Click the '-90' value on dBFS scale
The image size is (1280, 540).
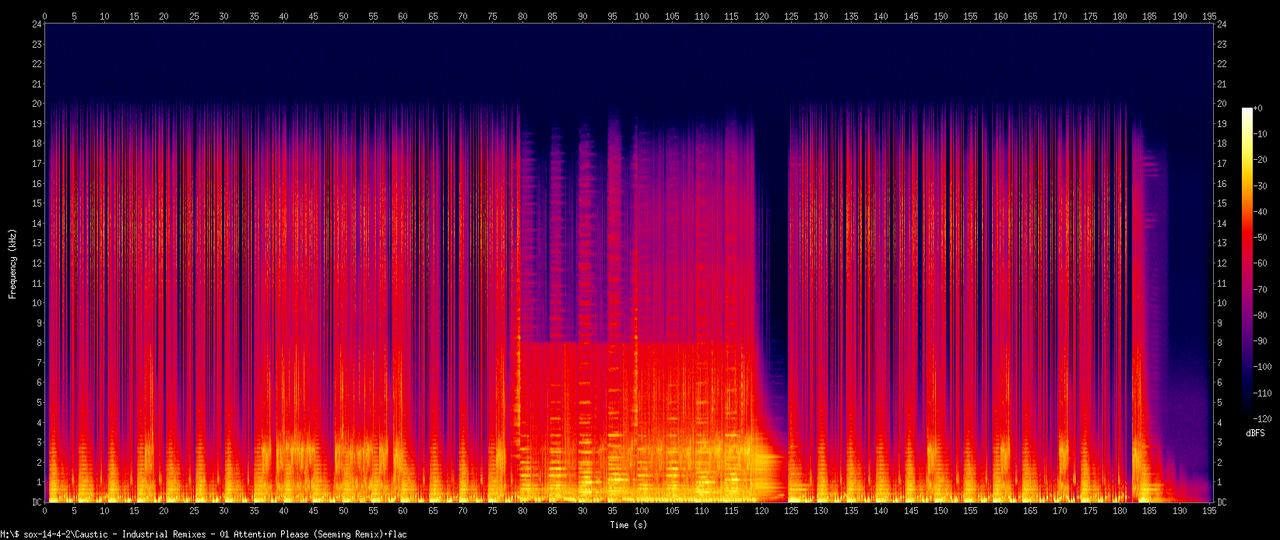point(1262,341)
